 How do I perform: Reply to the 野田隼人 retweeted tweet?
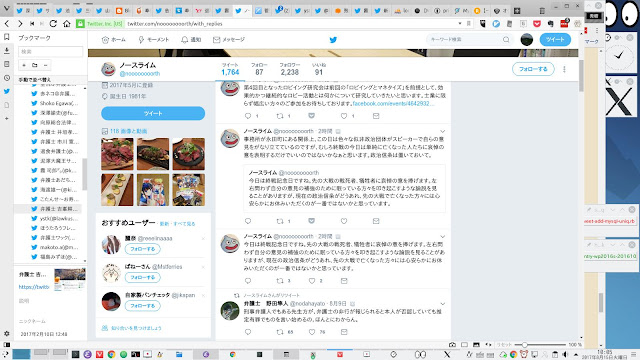coord(248,332)
